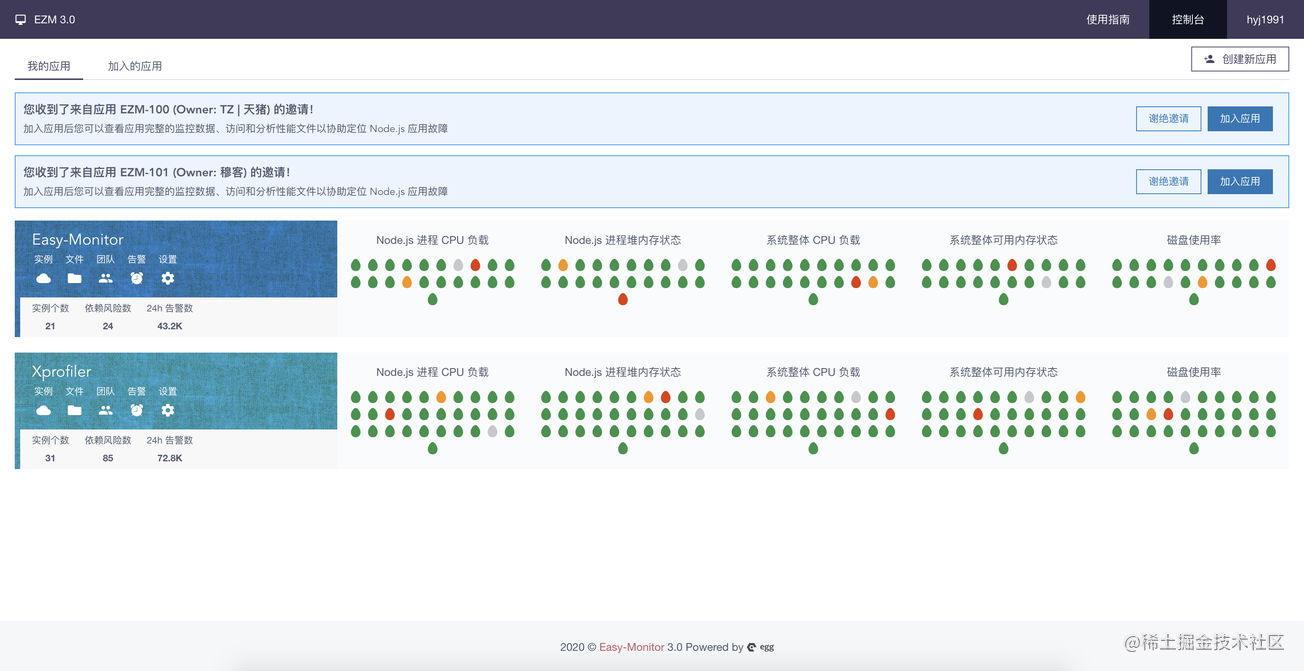Click the 创建新应用 button
This screenshot has width=1304, height=671.
(x=1240, y=59)
